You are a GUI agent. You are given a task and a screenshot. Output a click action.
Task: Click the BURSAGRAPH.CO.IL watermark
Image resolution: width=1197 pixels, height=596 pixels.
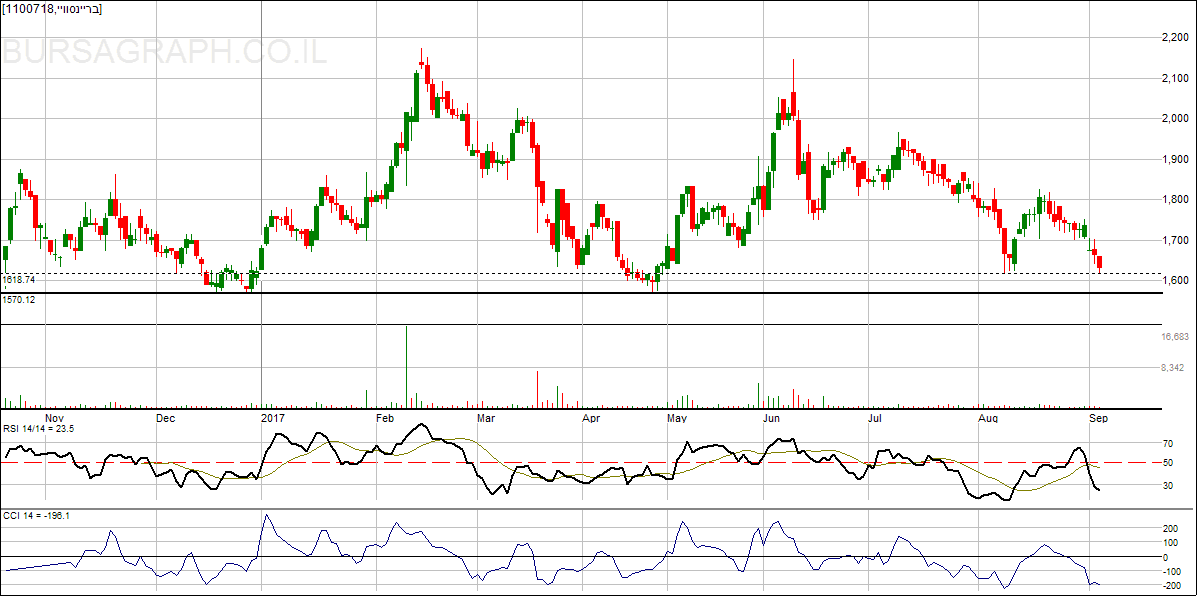click(x=165, y=52)
